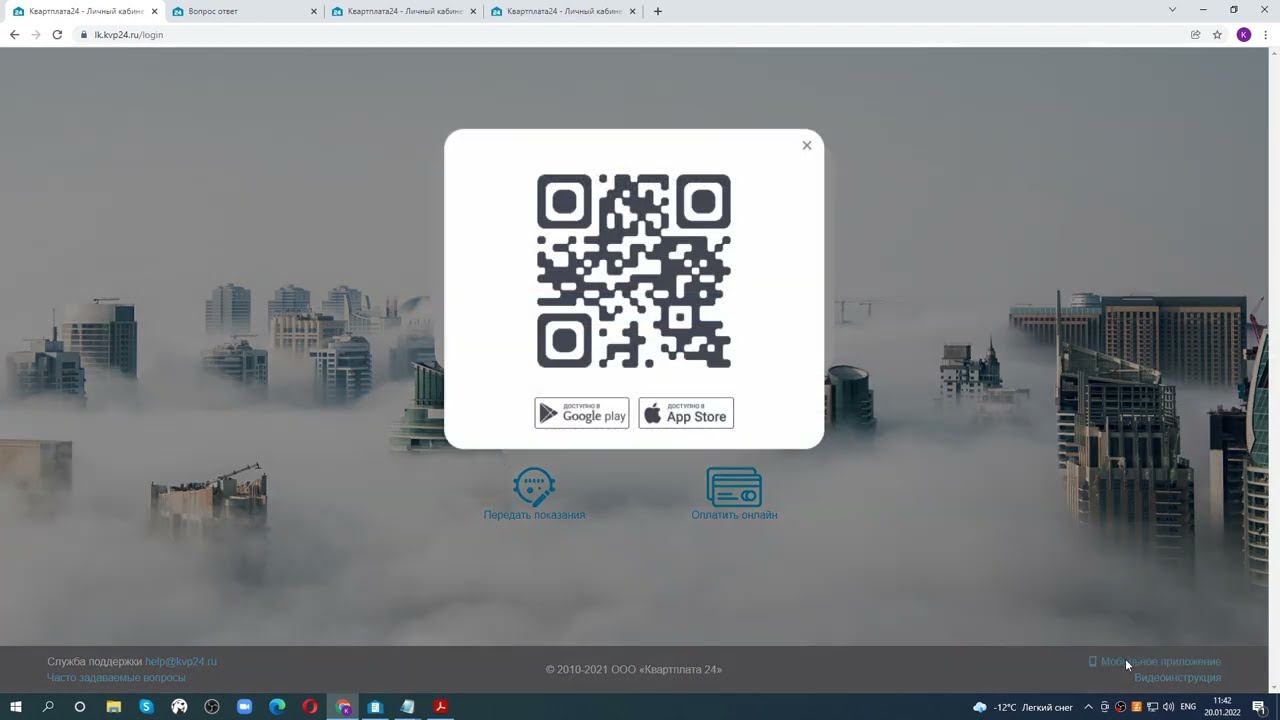The height and width of the screenshot is (720, 1280).
Task: Show hidden system tray icons
Action: tap(1088, 707)
